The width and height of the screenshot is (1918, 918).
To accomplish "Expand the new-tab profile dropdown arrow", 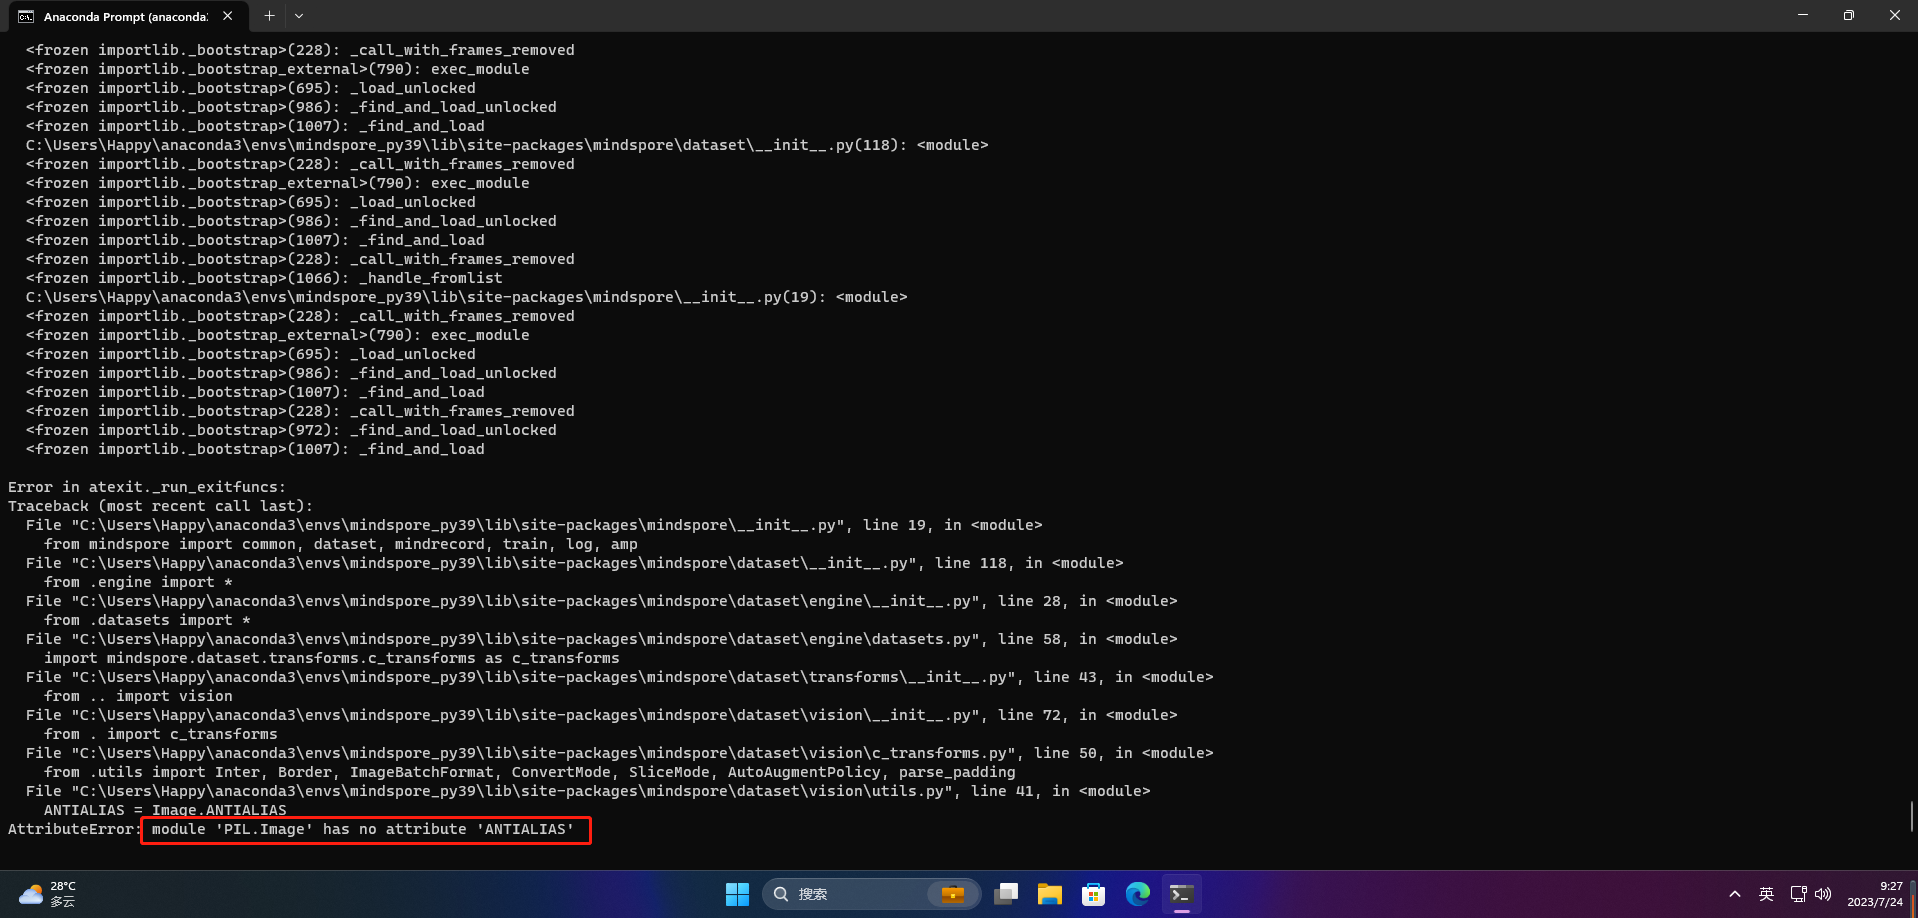I will [x=299, y=16].
